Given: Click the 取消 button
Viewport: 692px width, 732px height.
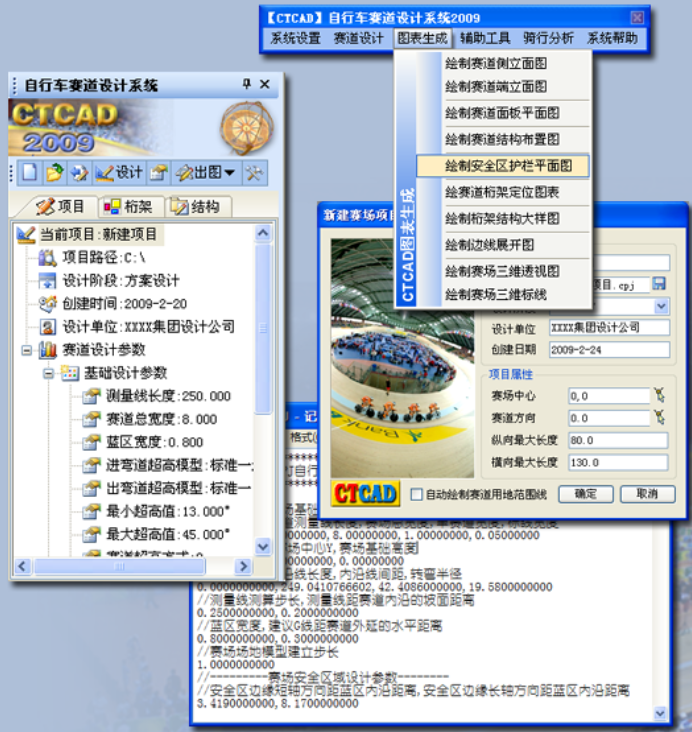Looking at the screenshot, I should [x=647, y=494].
